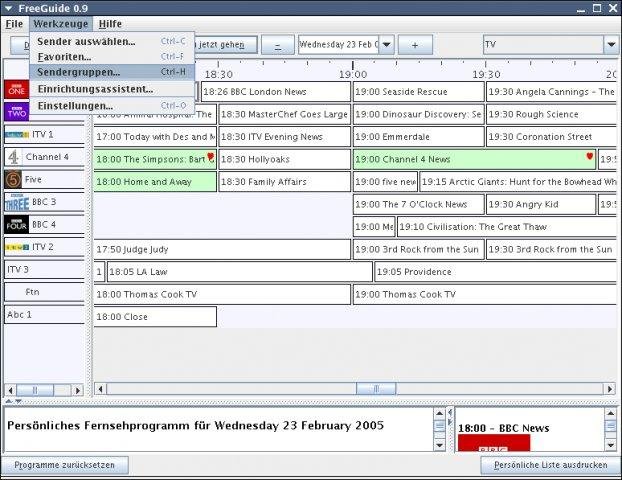Open the TV channel group dropdown
622x480 pixels.
pos(611,44)
